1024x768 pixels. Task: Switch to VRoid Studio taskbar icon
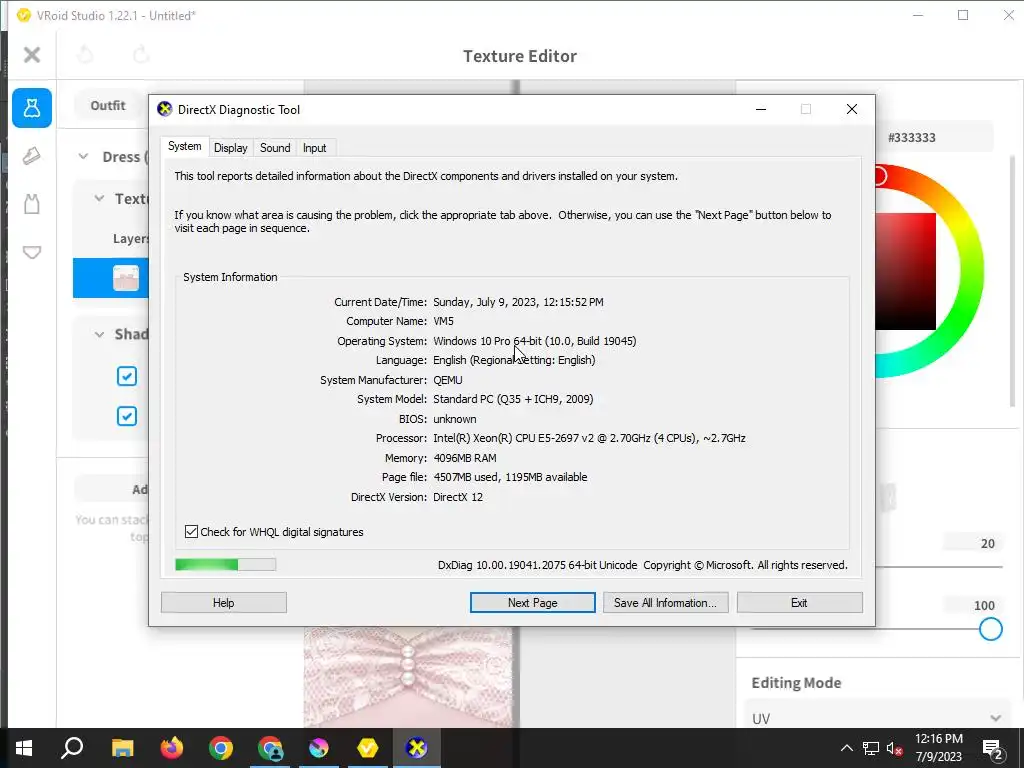click(x=368, y=748)
